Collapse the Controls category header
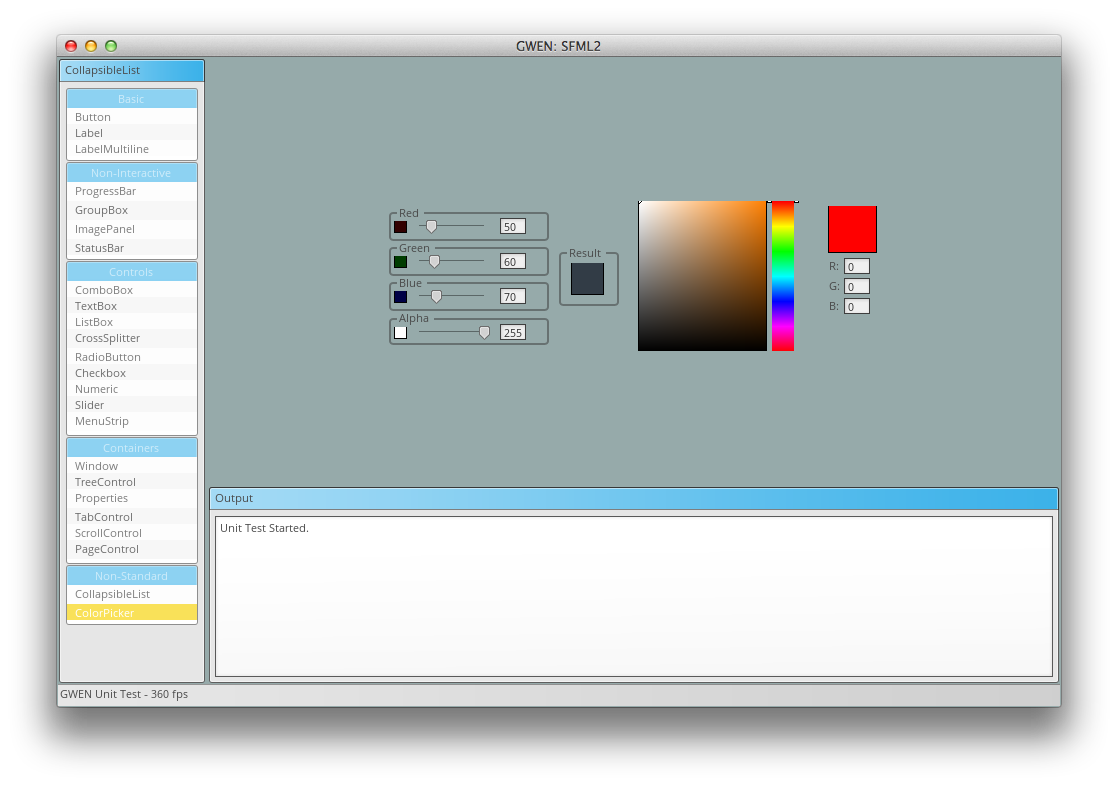Image resolution: width=1118 pixels, height=786 pixels. [131, 271]
